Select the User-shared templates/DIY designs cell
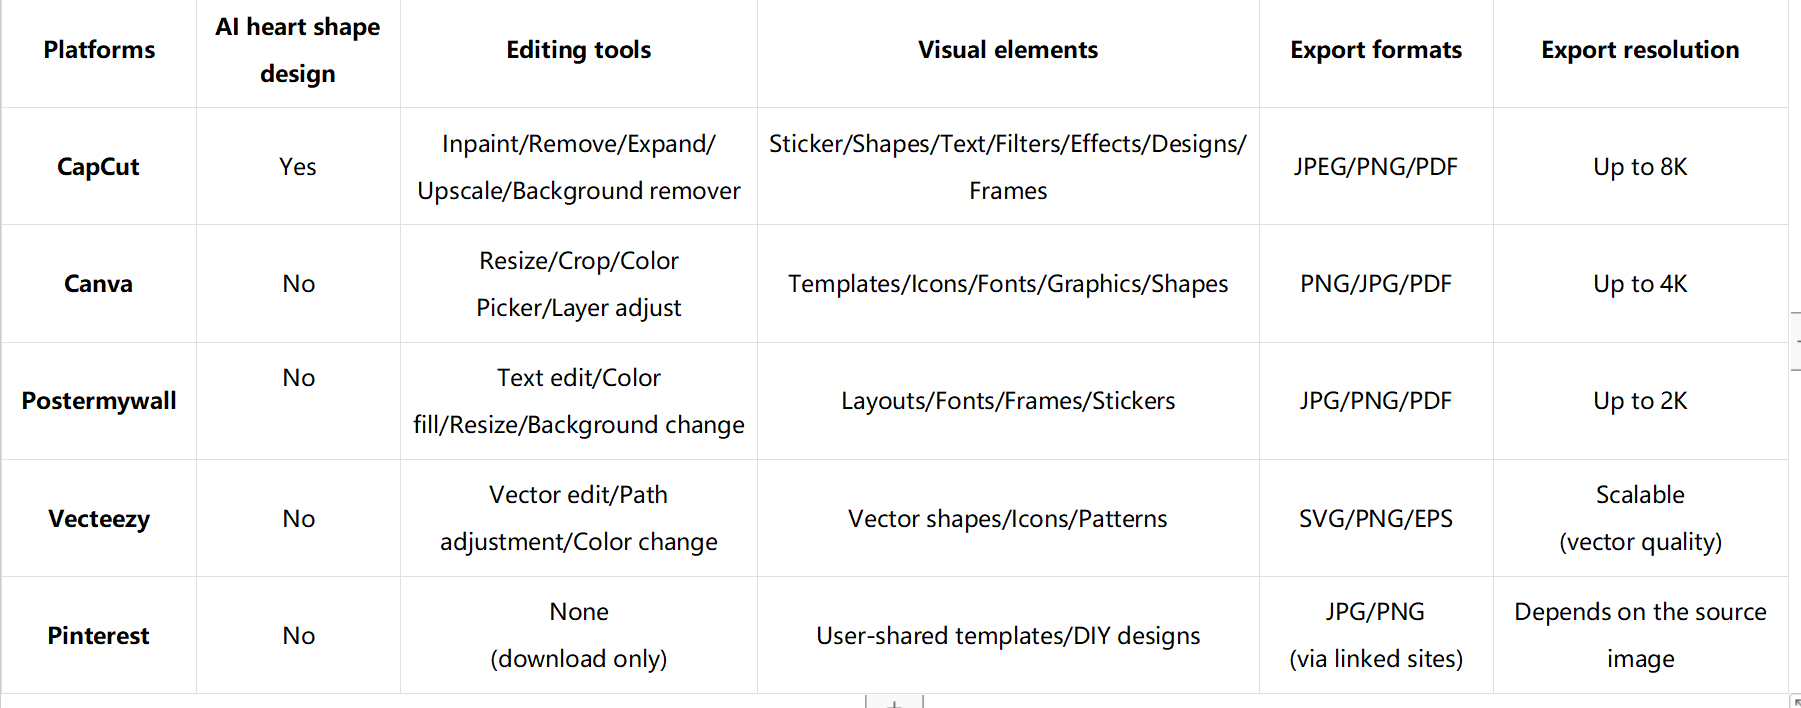This screenshot has height=708, width=1801. [x=1008, y=636]
